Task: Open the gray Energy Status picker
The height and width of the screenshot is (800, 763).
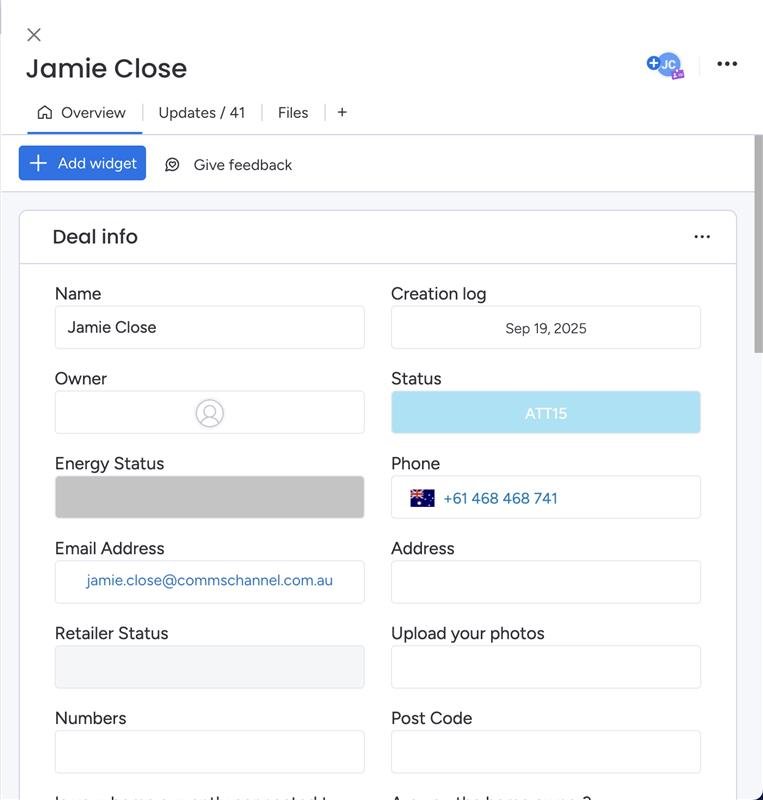Action: point(209,497)
